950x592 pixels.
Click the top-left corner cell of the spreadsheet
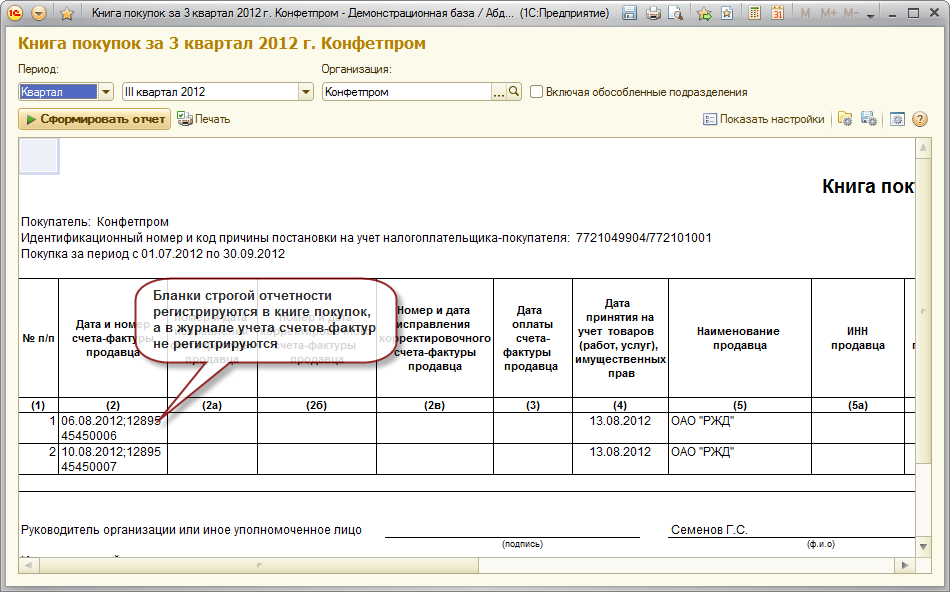tap(39, 156)
